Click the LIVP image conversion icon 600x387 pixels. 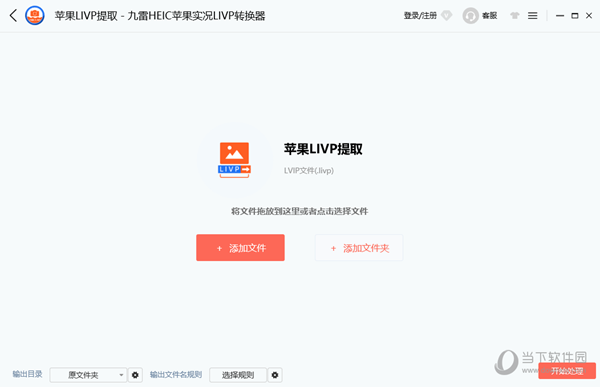pyautogui.click(x=234, y=160)
